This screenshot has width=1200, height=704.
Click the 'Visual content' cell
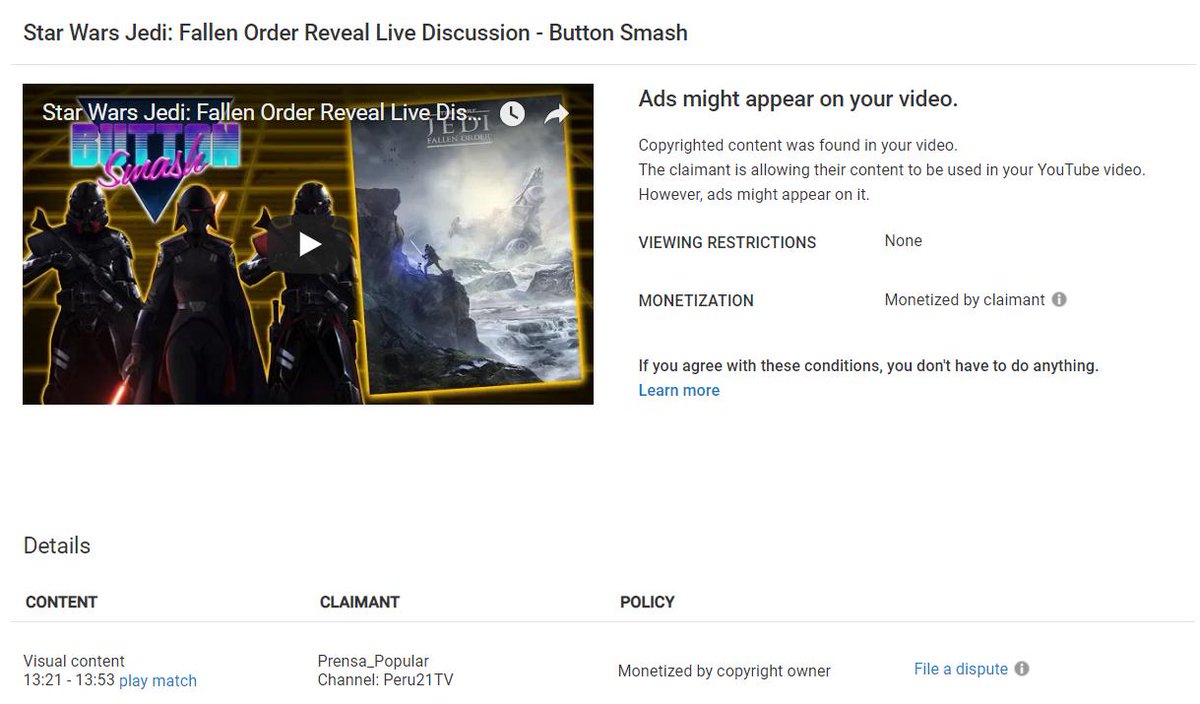[74, 661]
